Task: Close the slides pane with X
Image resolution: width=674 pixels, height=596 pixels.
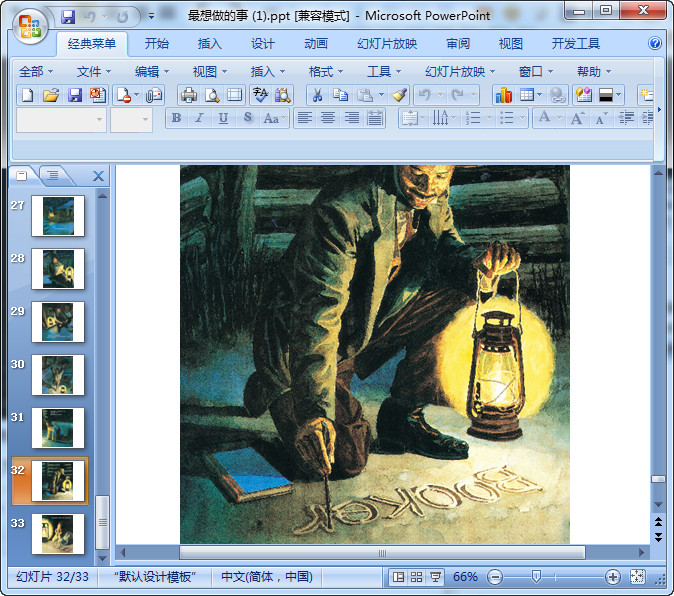Action: [98, 176]
